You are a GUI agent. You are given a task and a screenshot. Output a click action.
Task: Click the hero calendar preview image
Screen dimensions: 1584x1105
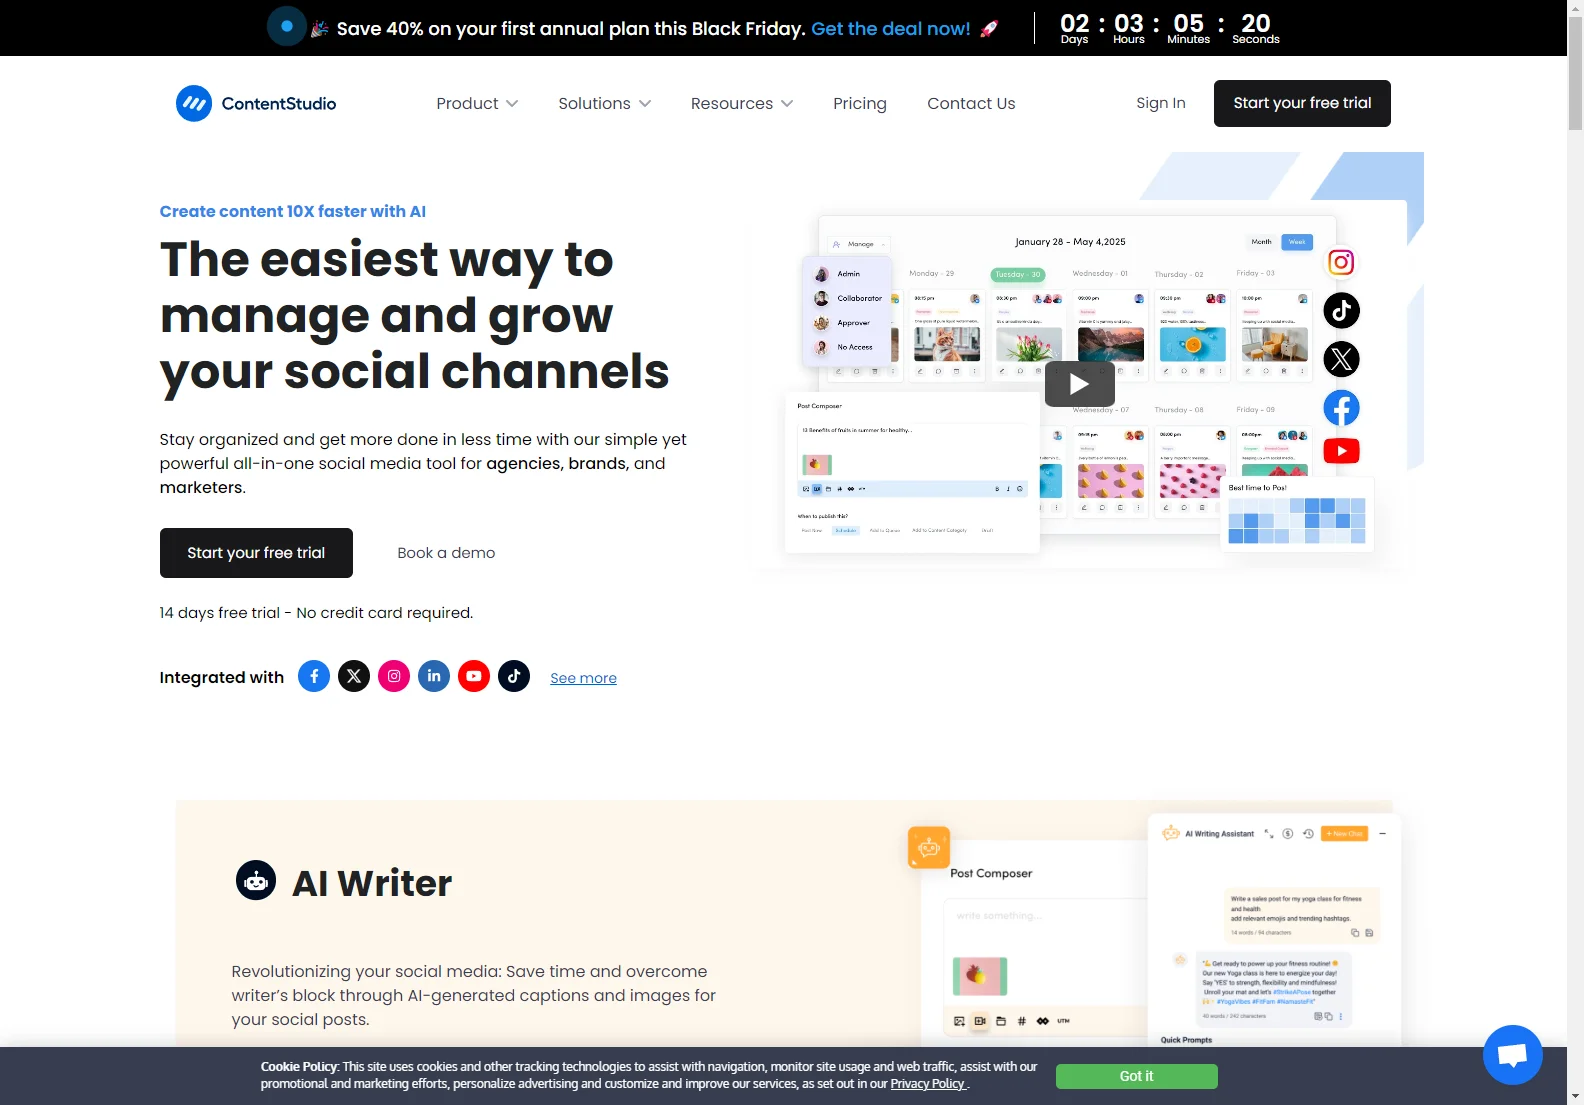[1079, 384]
